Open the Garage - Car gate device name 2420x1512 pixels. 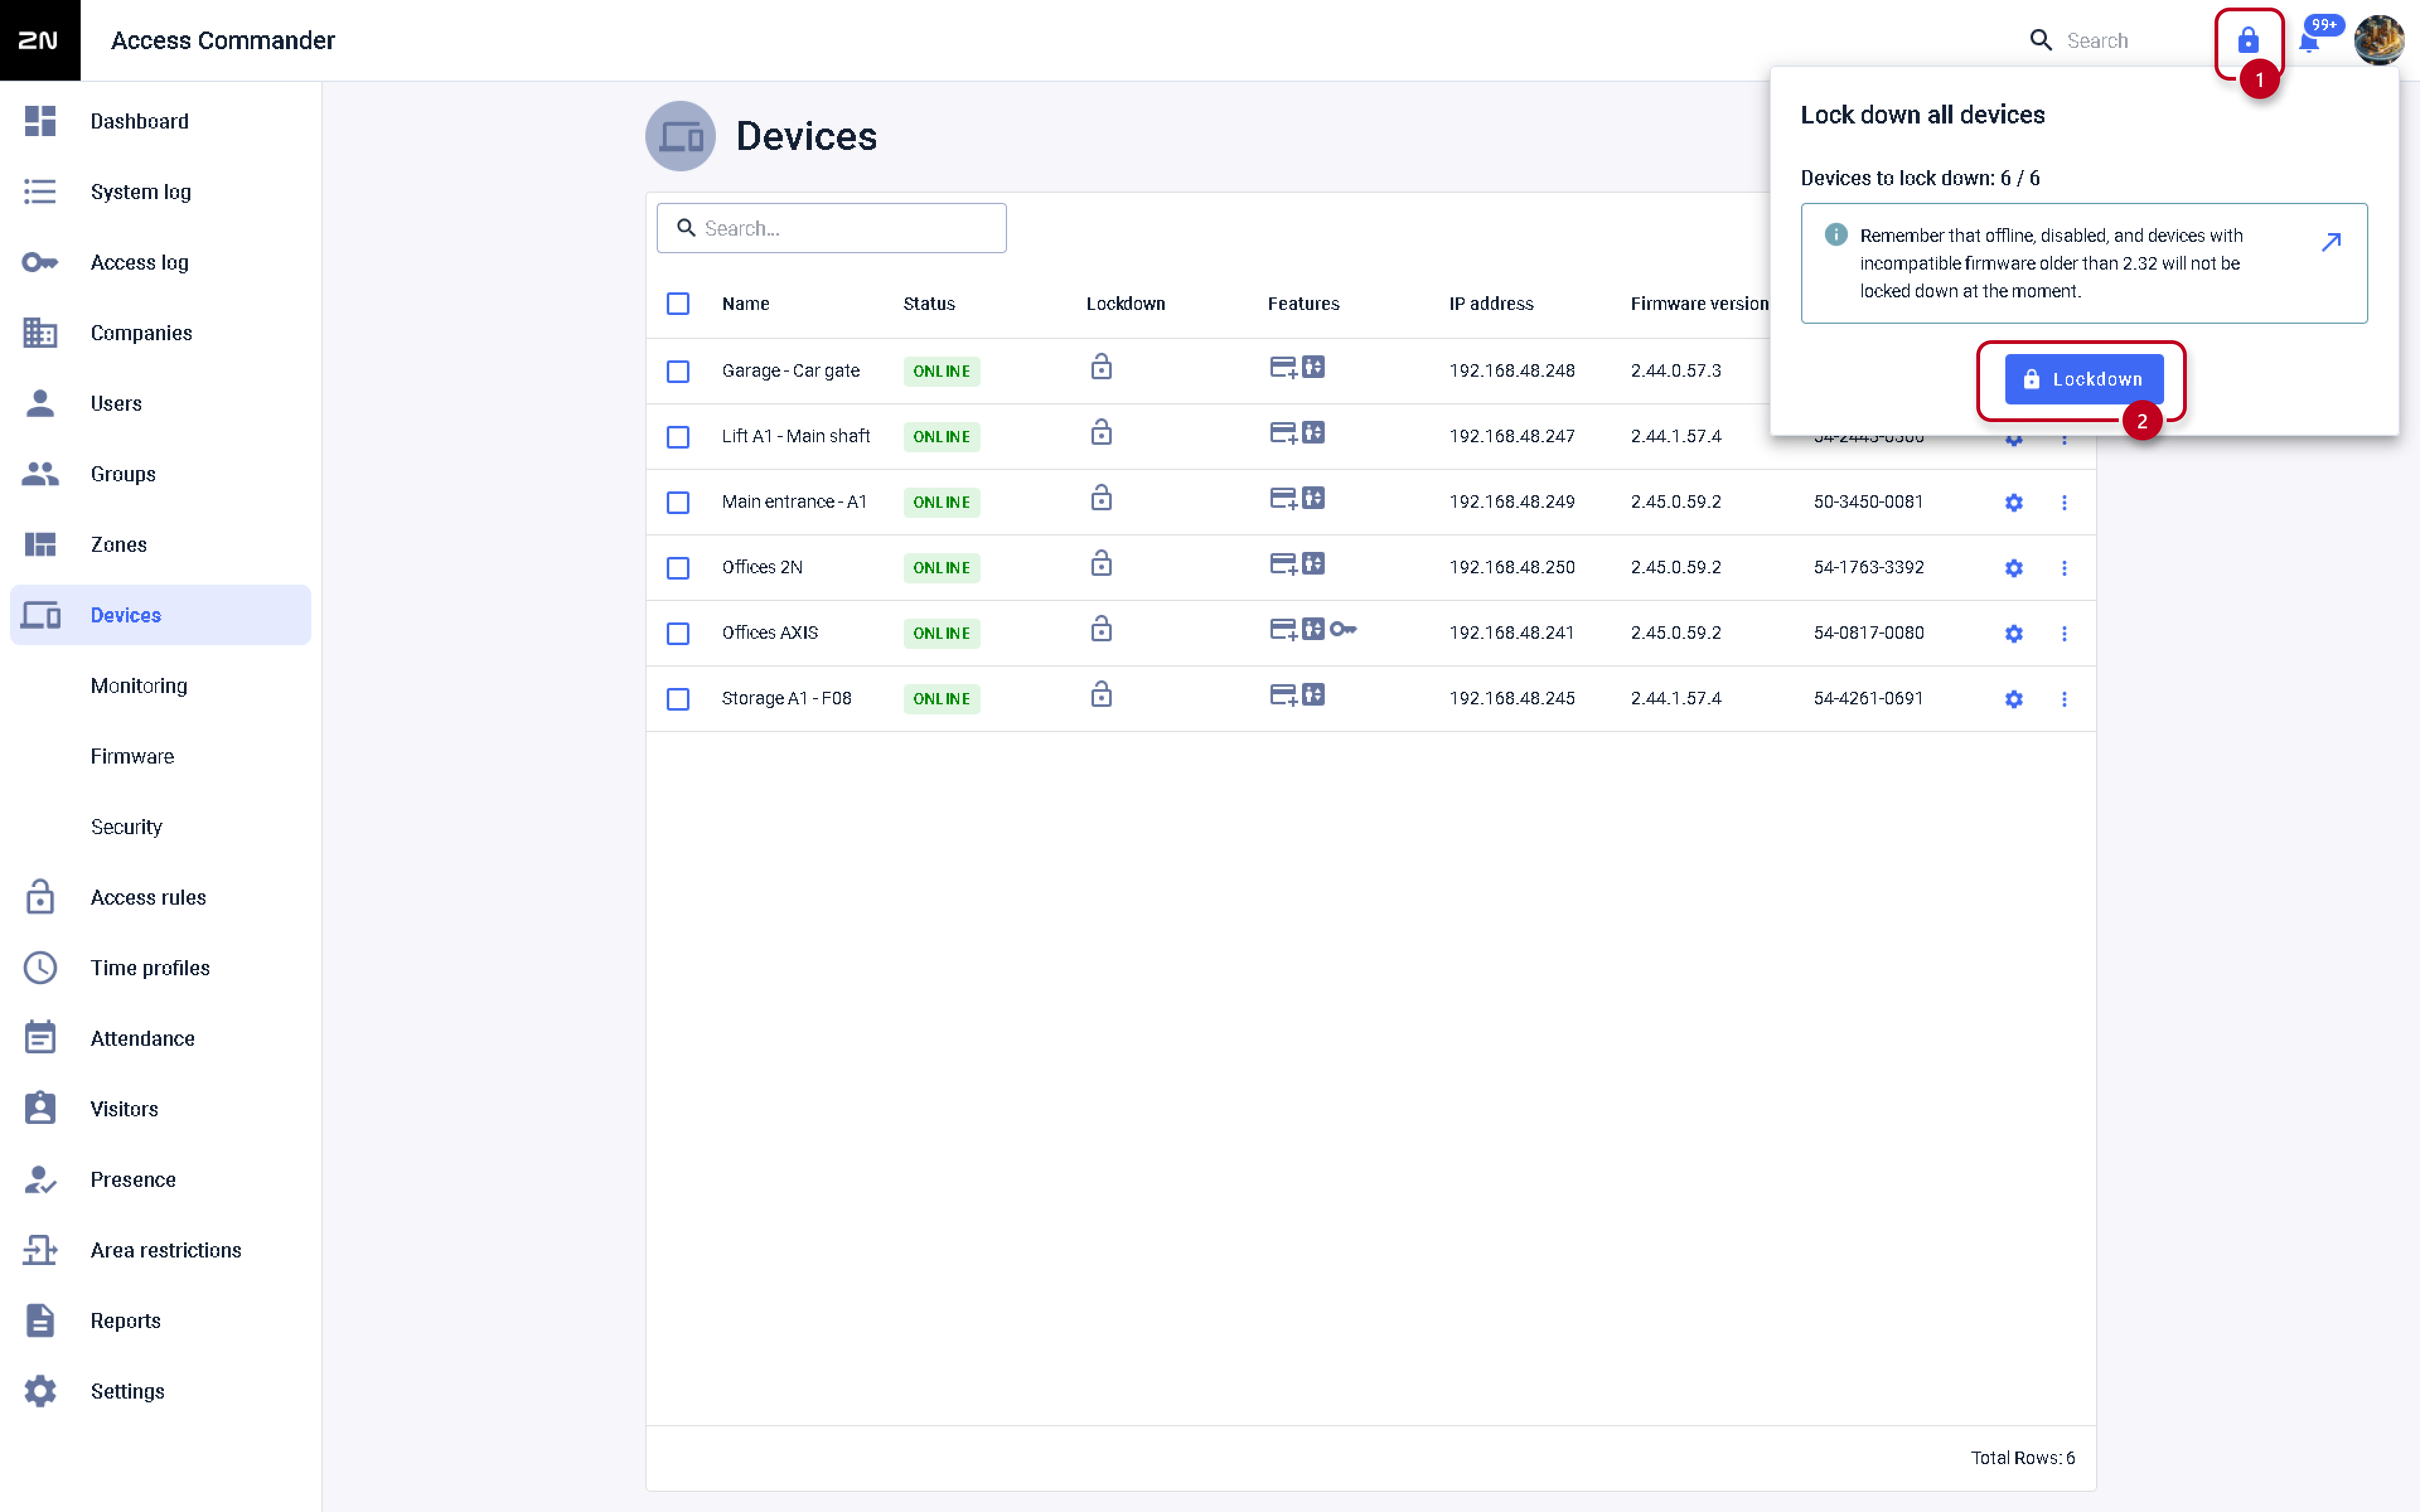[x=790, y=371]
